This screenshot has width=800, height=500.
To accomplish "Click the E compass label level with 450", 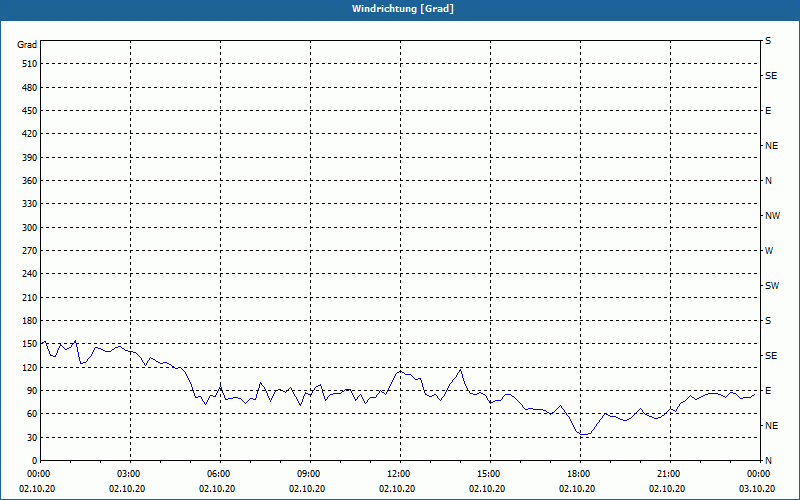I will 768,111.
